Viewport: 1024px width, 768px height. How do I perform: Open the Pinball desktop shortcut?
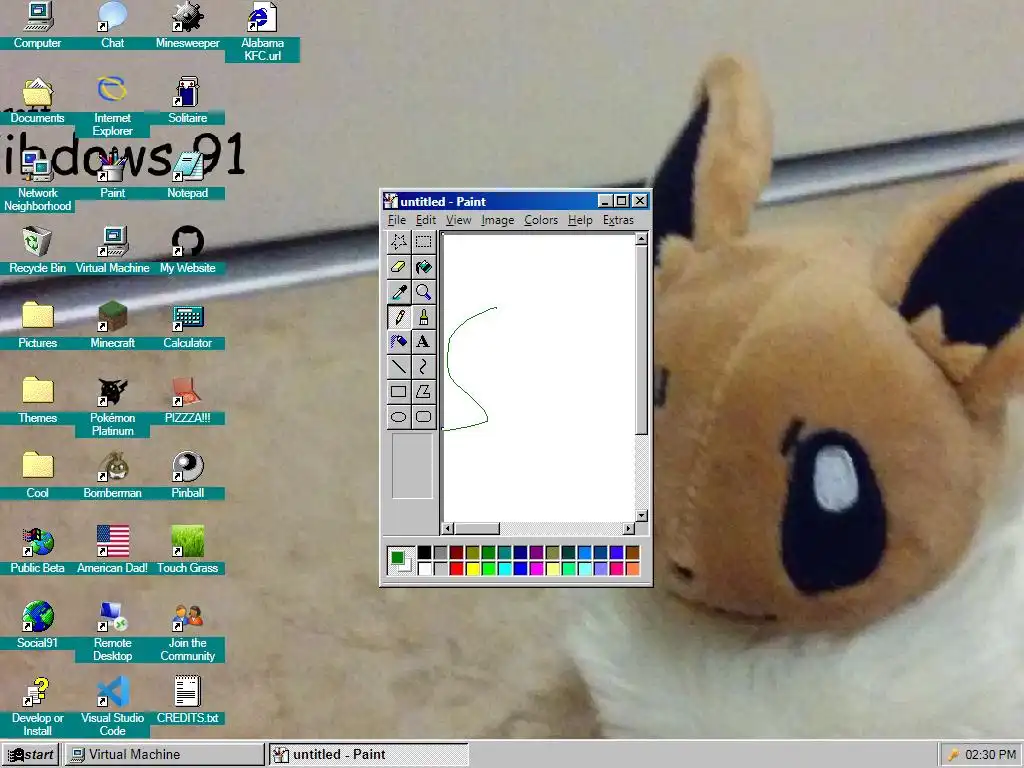point(187,475)
